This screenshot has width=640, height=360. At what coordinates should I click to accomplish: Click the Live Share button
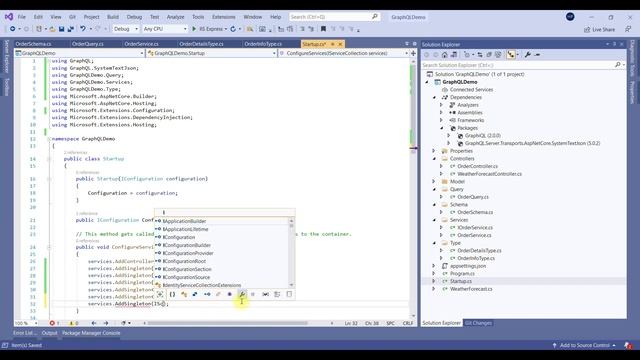pos(600,29)
